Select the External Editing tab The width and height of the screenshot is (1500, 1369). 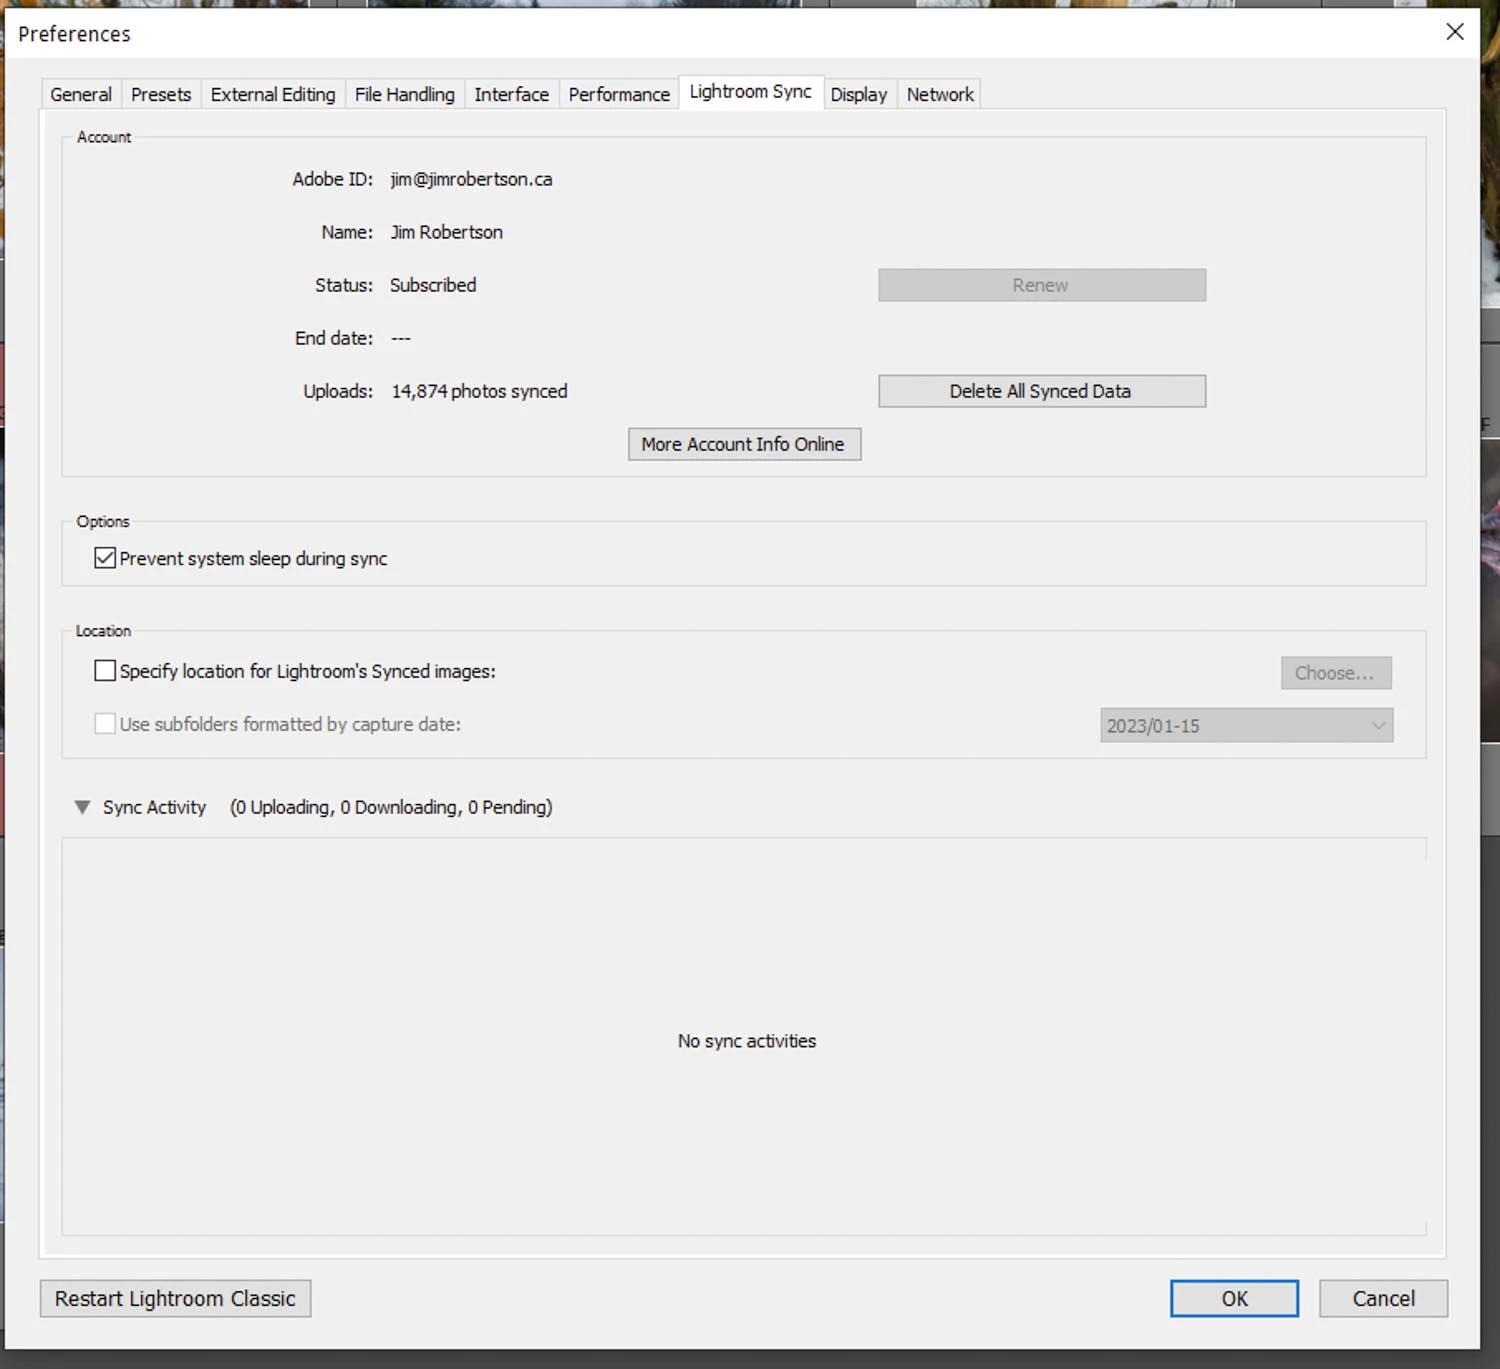(273, 94)
